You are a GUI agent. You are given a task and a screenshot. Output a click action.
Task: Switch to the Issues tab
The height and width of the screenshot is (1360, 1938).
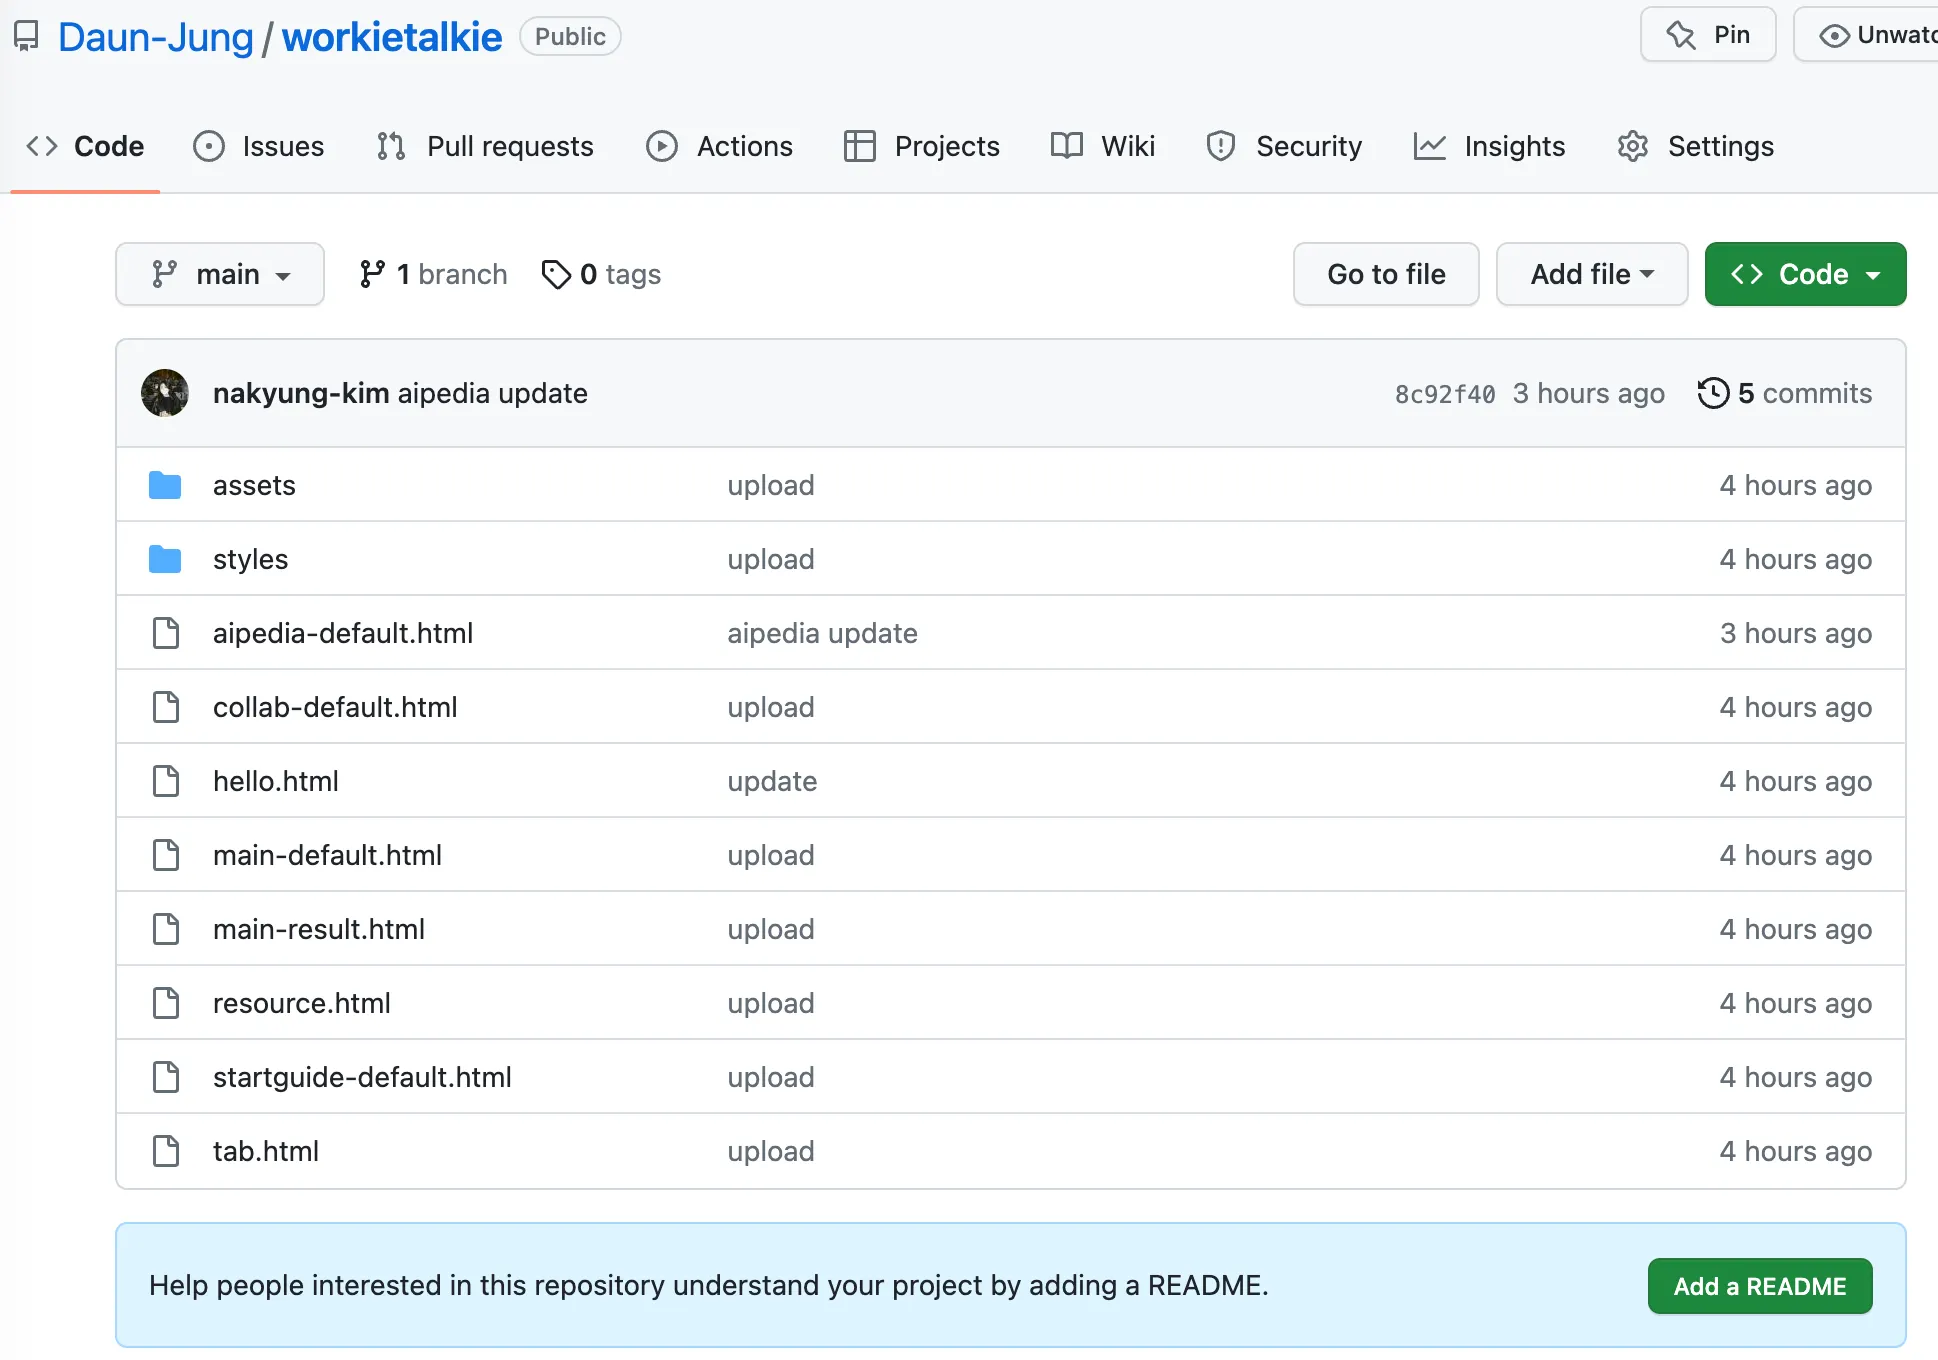259,146
